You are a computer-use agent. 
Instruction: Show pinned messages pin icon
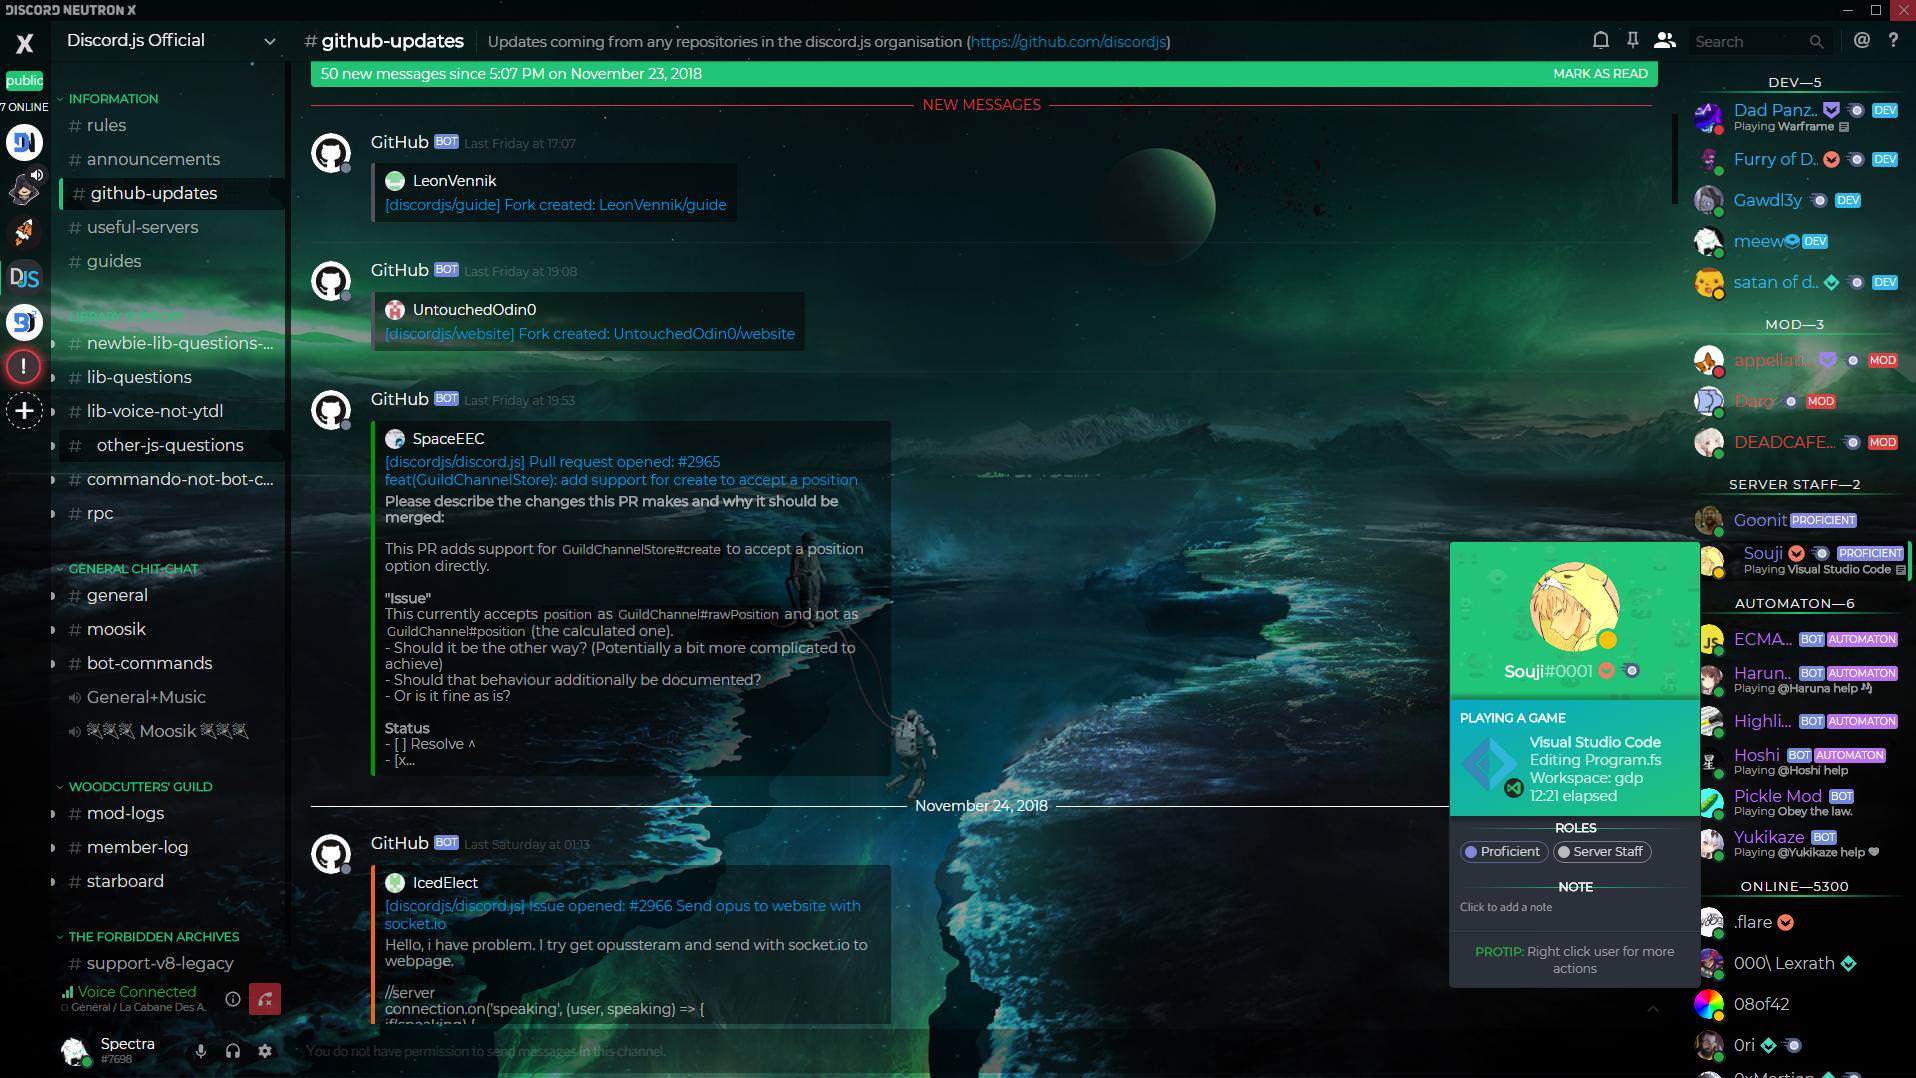click(1632, 40)
